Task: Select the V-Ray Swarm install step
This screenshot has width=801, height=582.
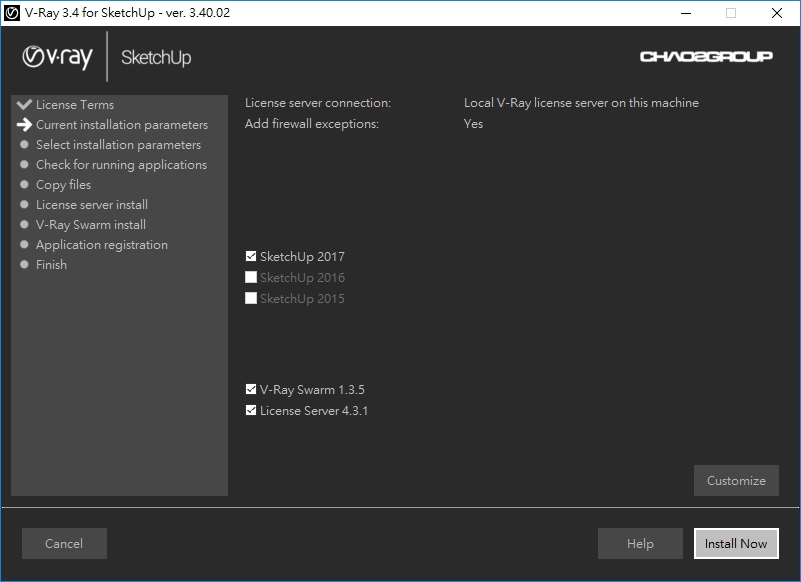Action: pos(90,224)
